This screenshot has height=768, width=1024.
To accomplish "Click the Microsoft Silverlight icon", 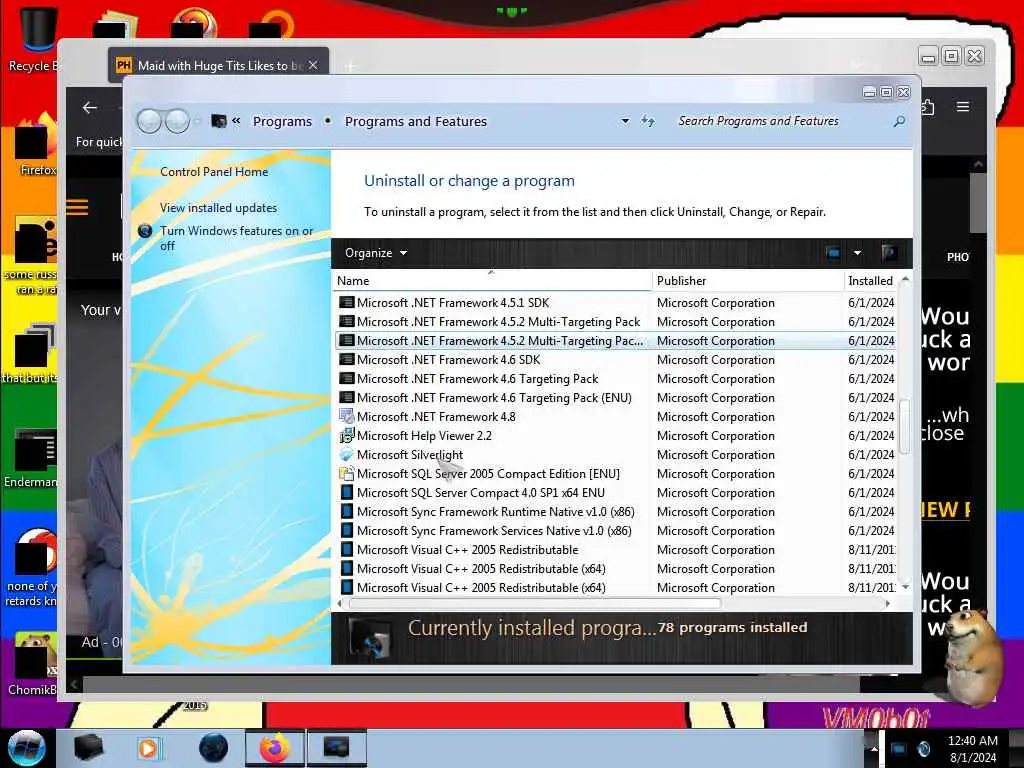I will (x=347, y=455).
